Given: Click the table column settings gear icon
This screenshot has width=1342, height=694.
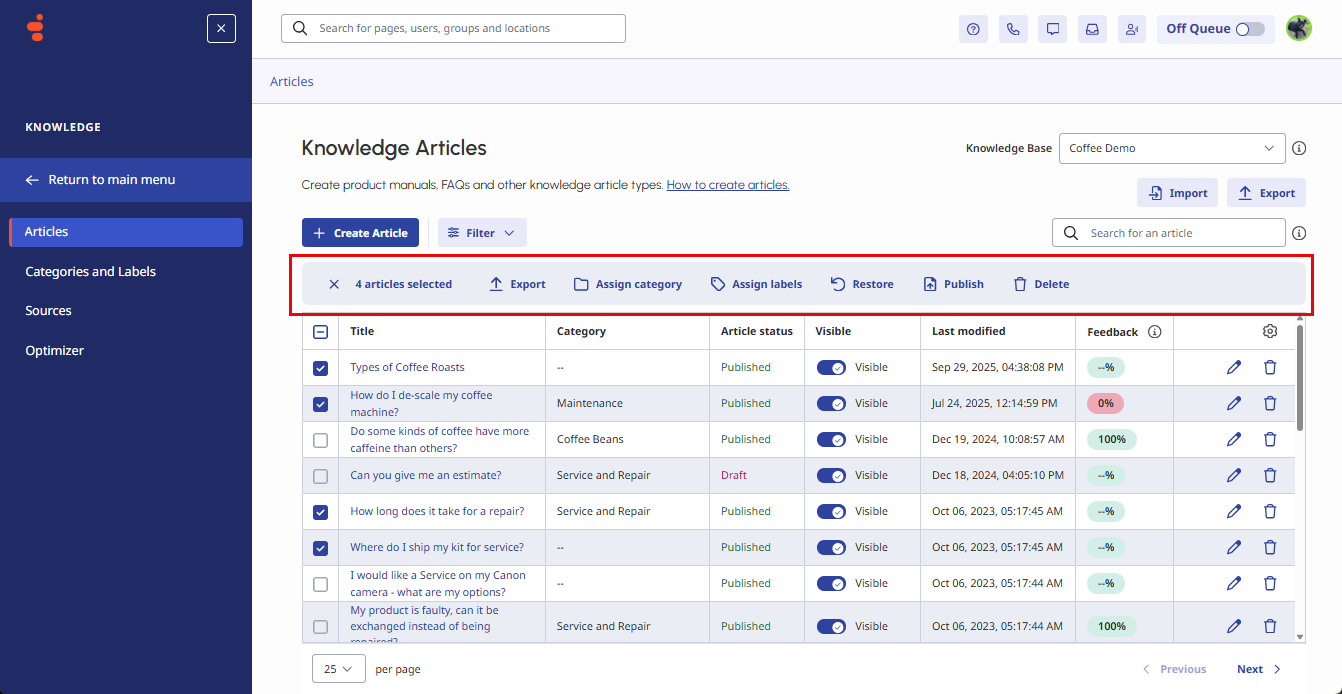Looking at the screenshot, I should click(x=1270, y=331).
